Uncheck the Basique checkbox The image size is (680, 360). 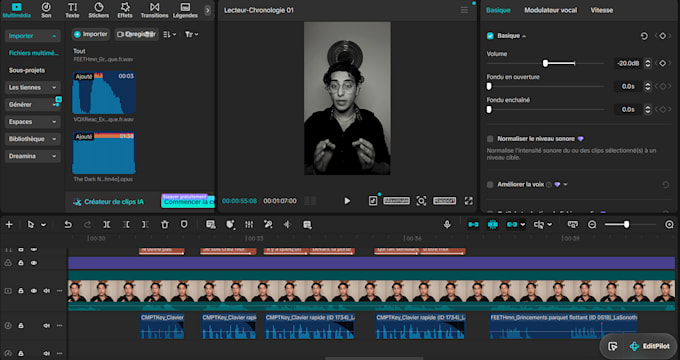pos(490,36)
